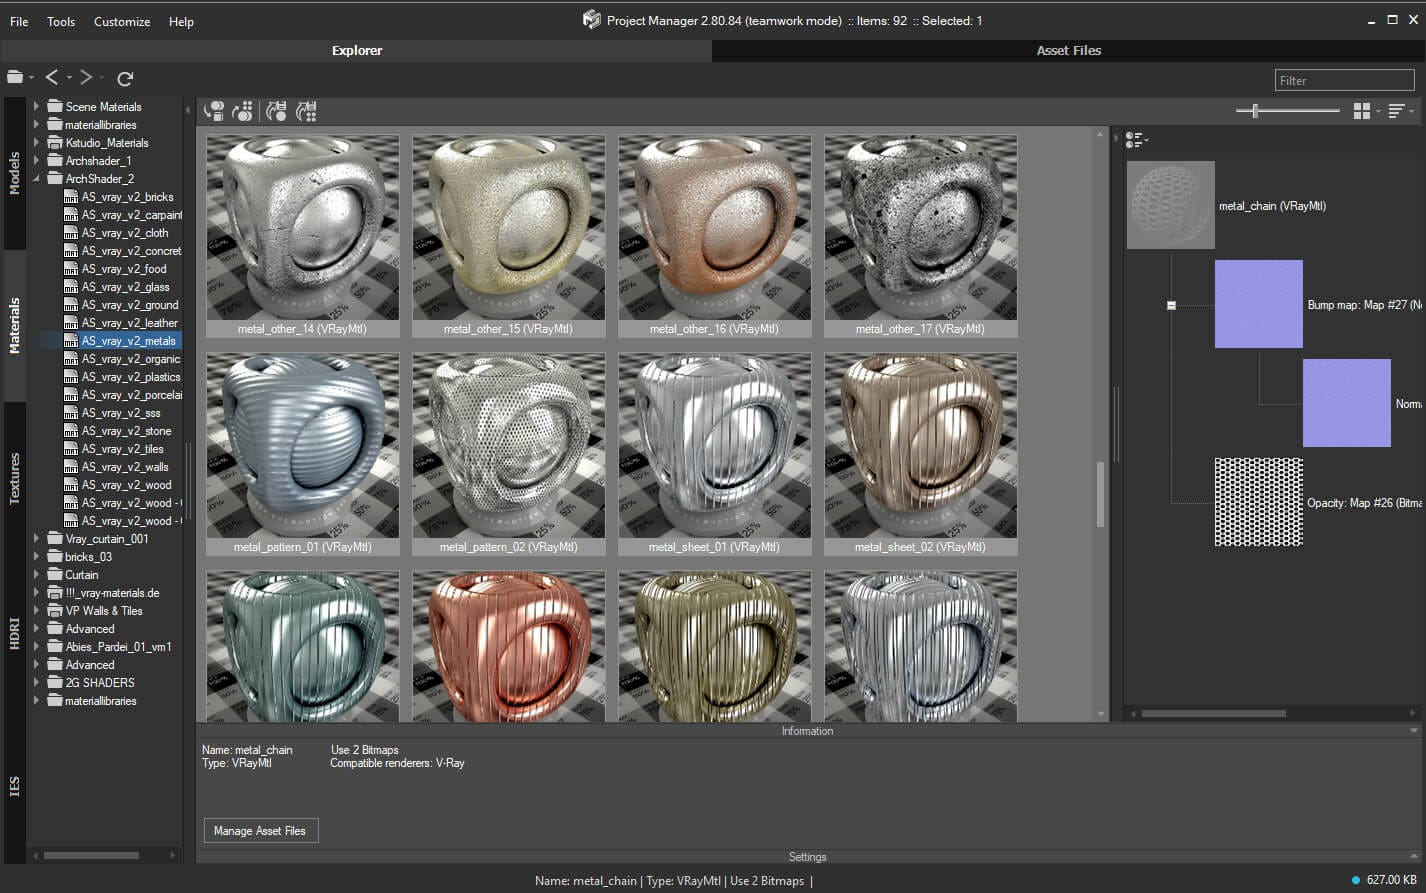Viewport: 1426px width, 893px height.
Task: Click the Manage Asset Files button
Action: pos(260,831)
